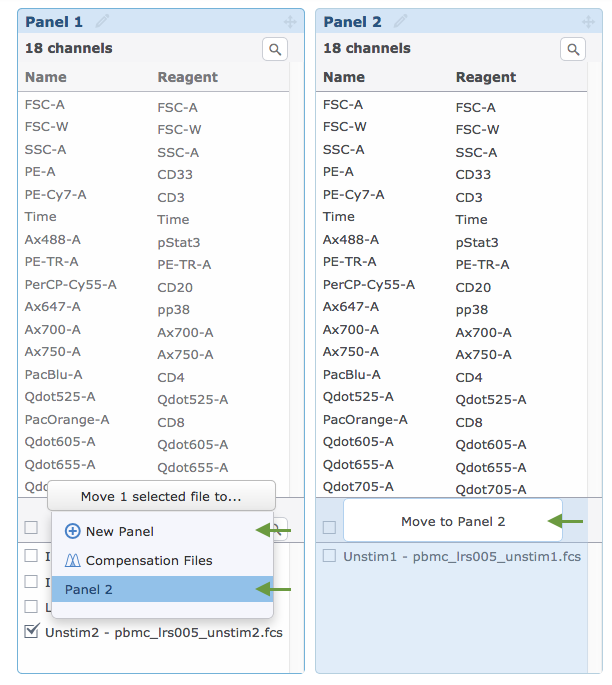Toggle select-all checkbox in Panel 2 file list
Viewport: 612px width, 685px height.
tap(329, 527)
